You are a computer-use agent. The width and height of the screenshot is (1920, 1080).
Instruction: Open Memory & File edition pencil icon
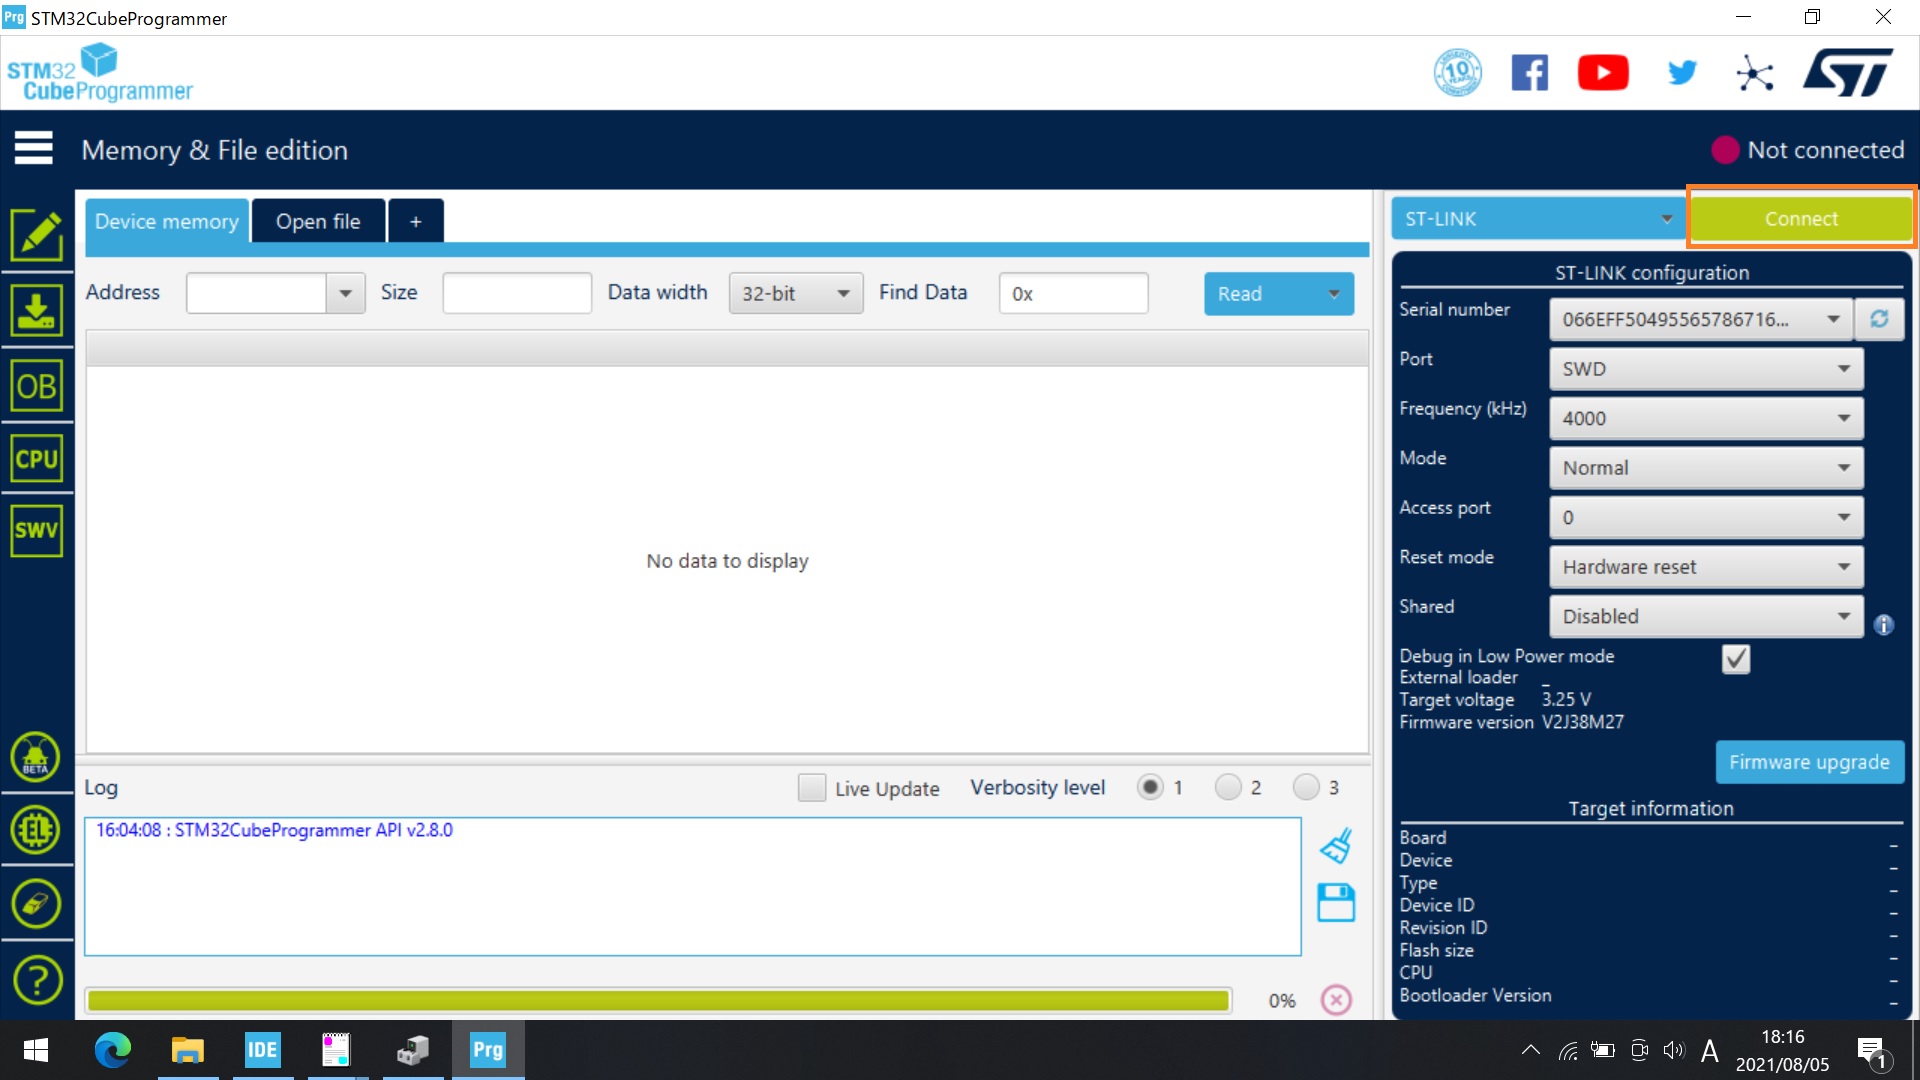coord(37,235)
